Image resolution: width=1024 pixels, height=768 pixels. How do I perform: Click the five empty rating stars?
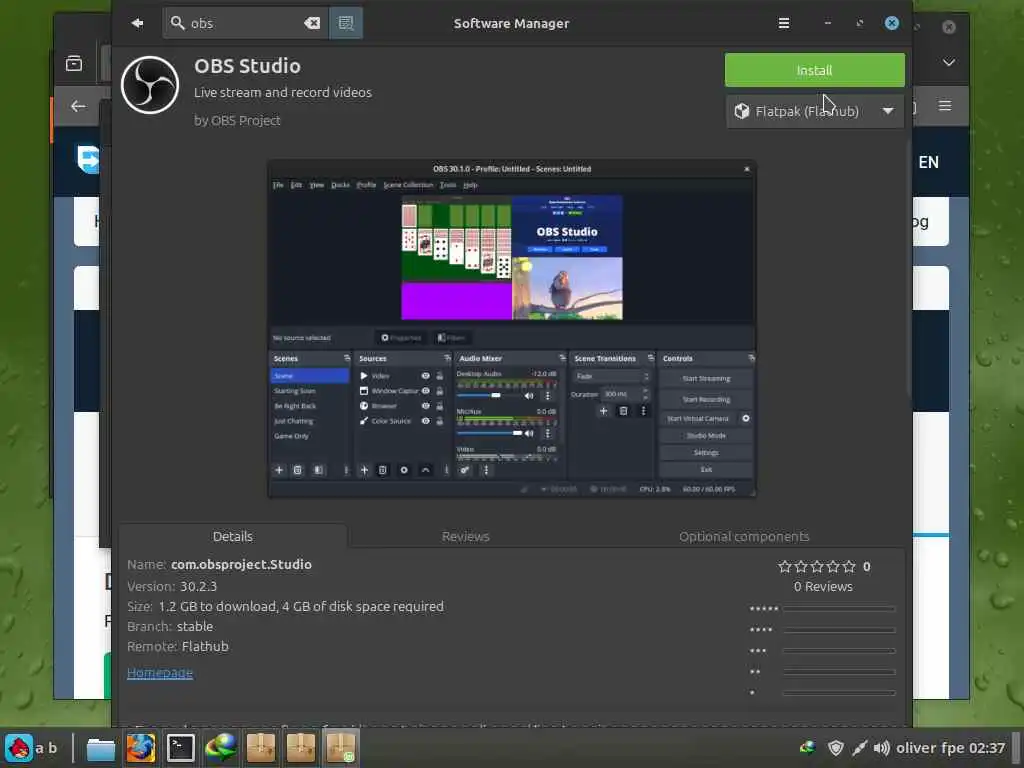pos(816,566)
